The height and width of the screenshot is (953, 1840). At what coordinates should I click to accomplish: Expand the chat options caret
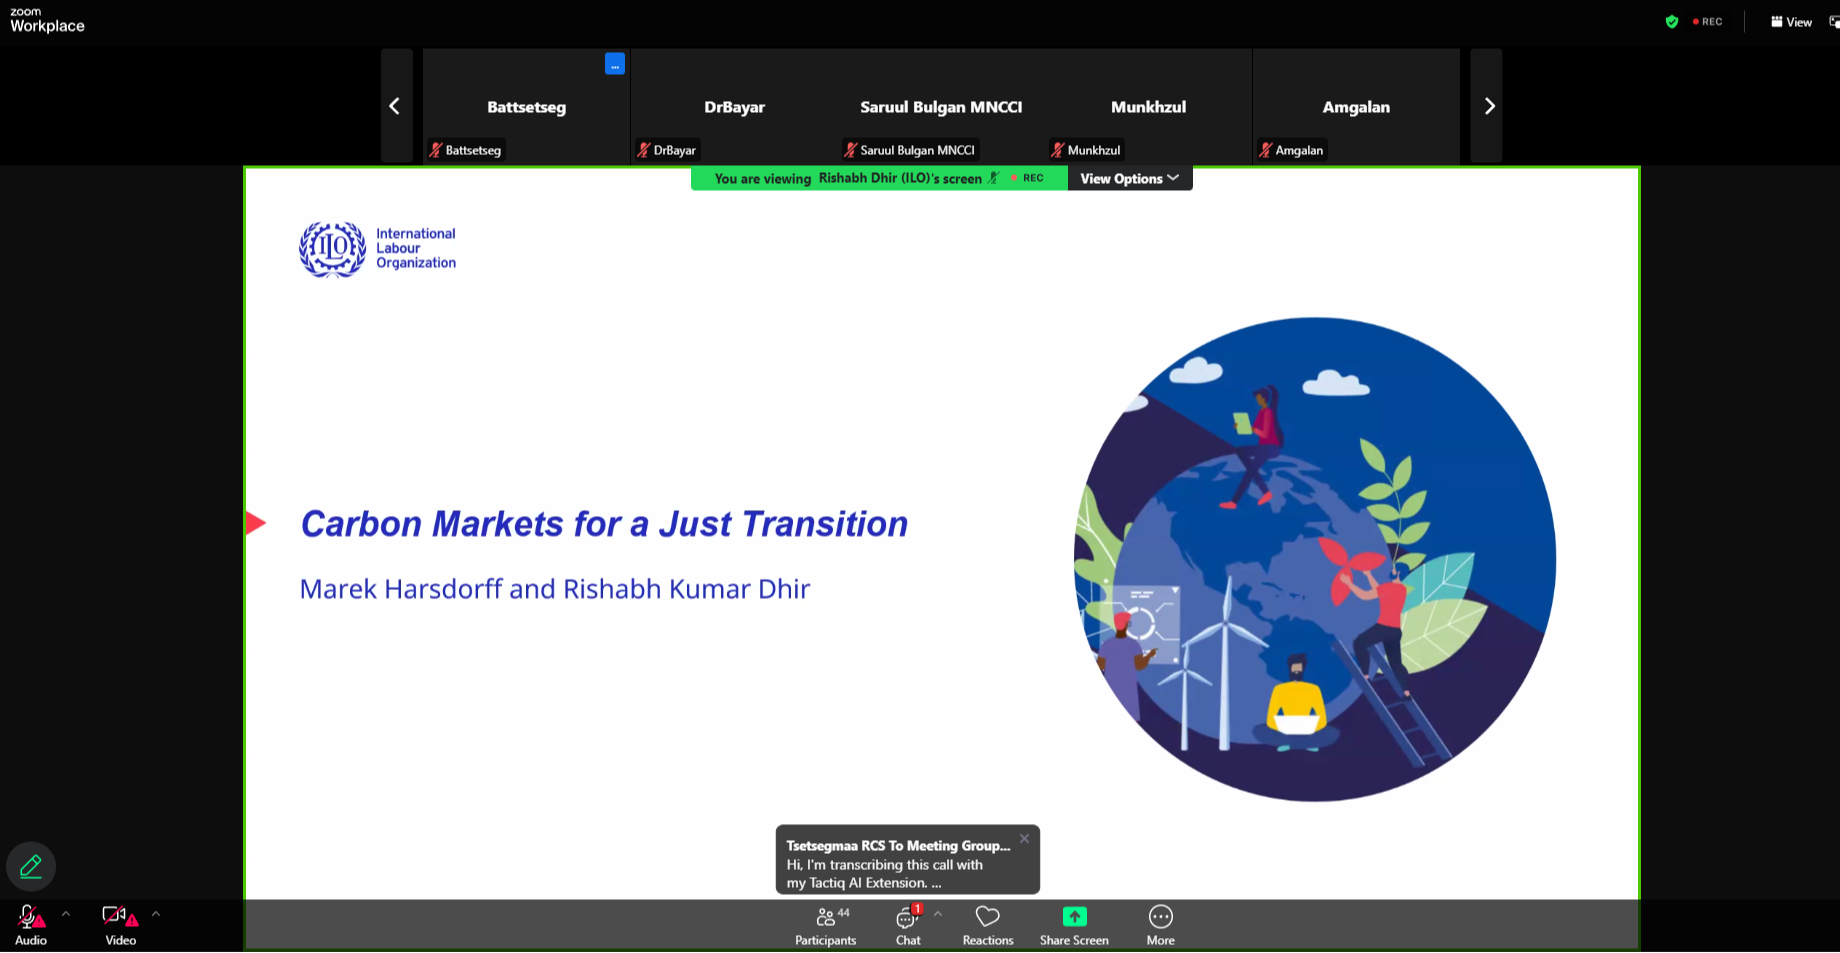(938, 913)
